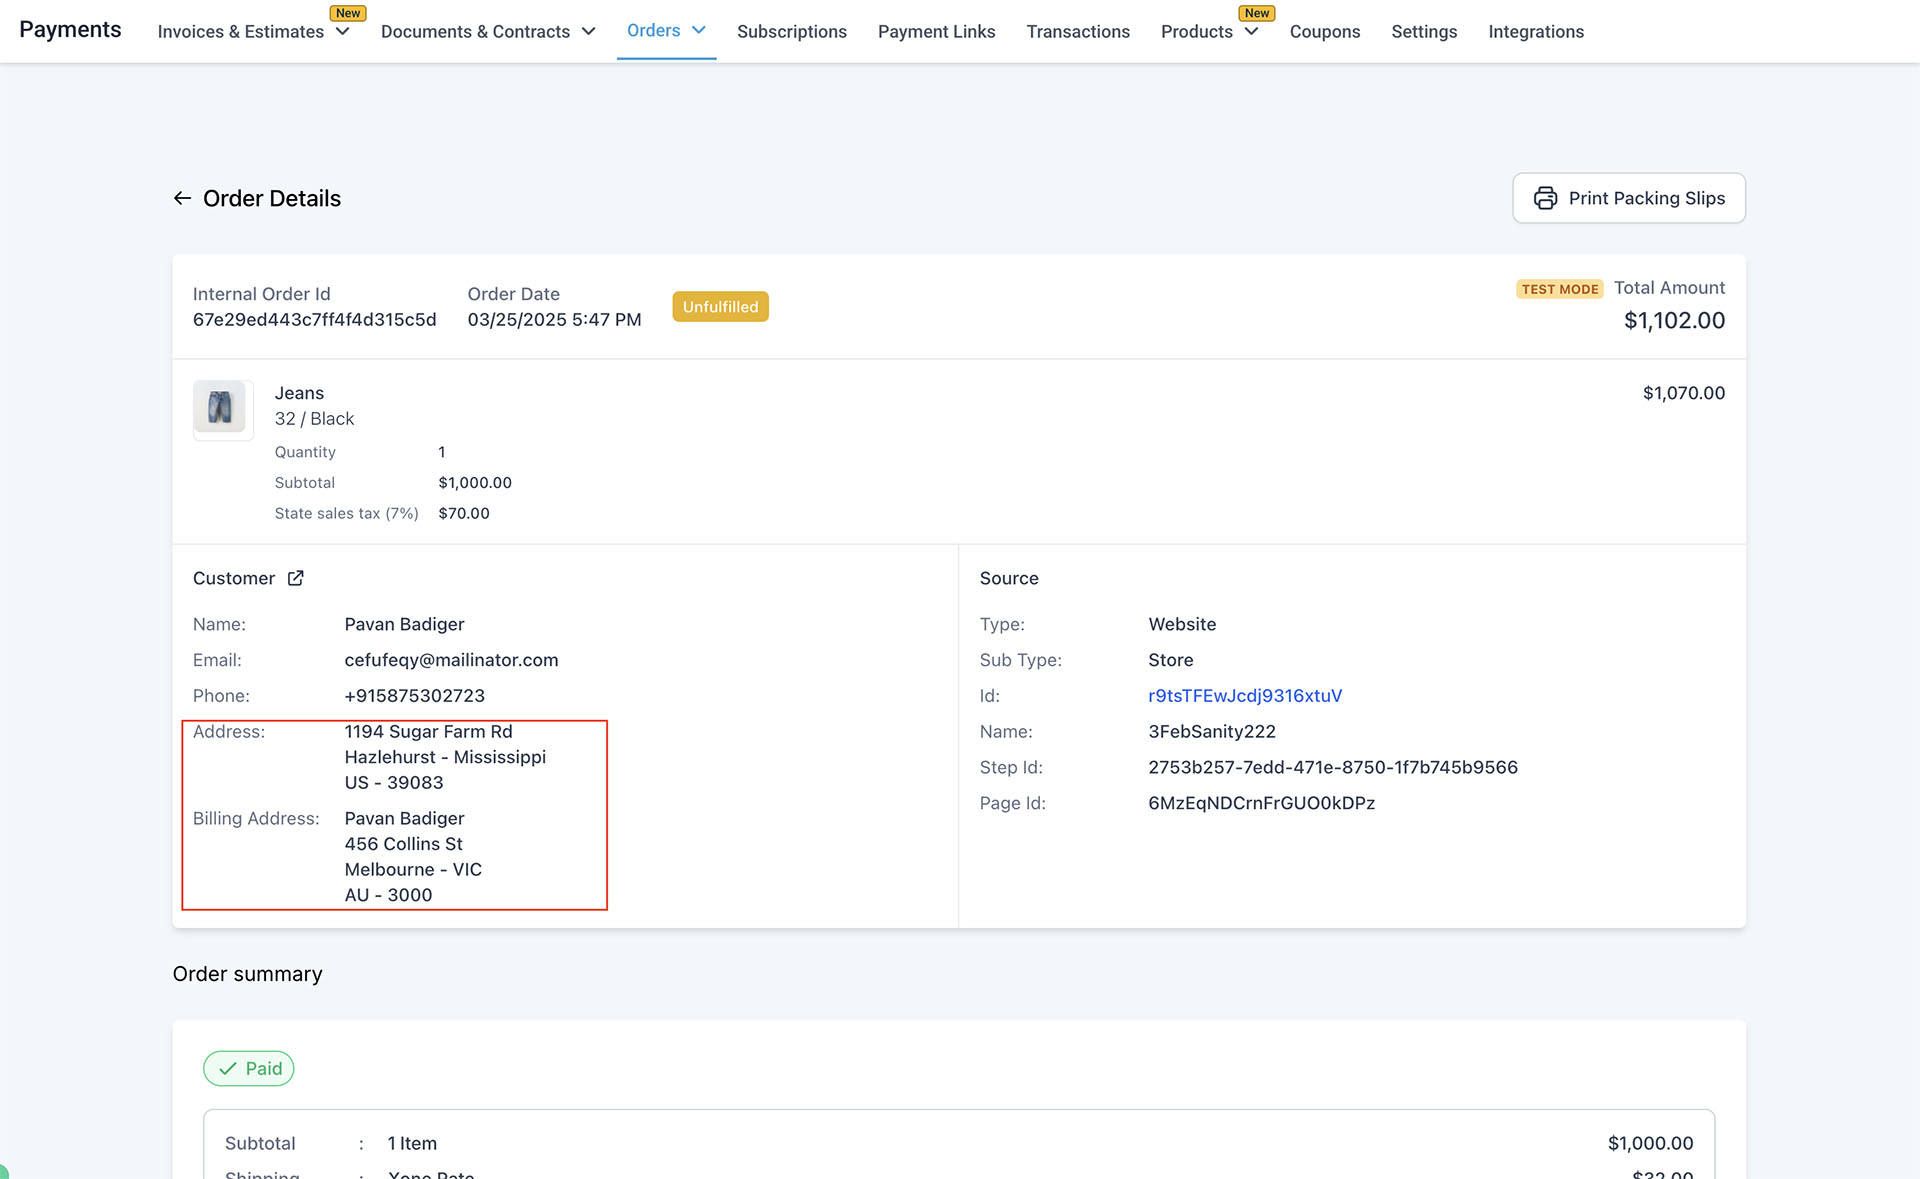
Task: Select page id 6MzEqNDCrnFrGUO0kDPz
Action: (x=1261, y=803)
